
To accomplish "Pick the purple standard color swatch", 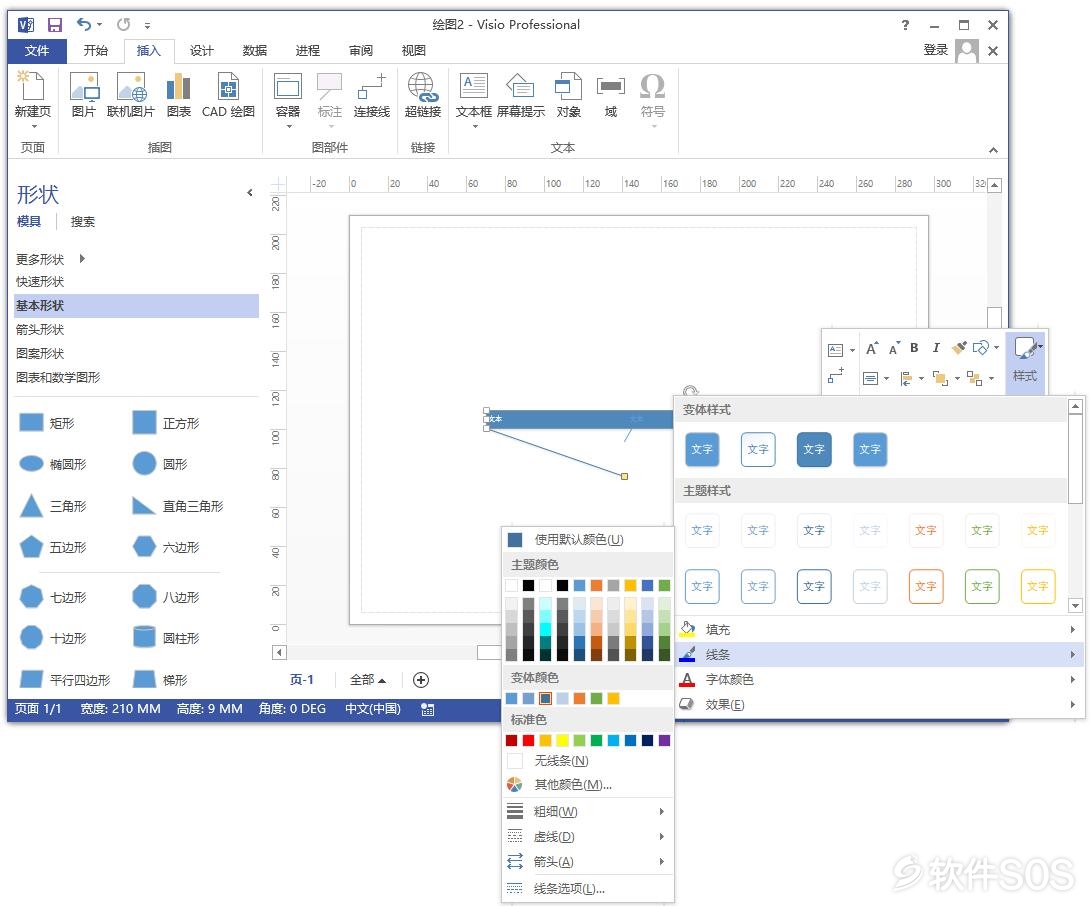I will click(x=664, y=741).
